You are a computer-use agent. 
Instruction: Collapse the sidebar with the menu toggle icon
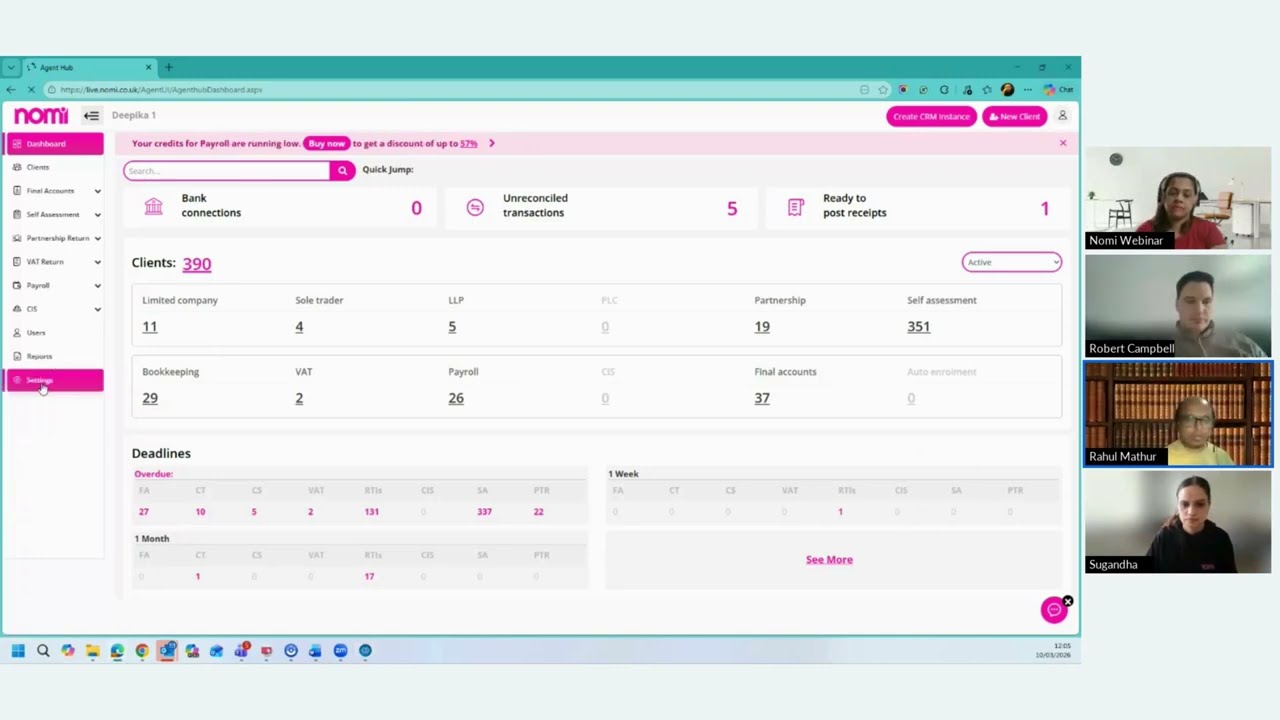point(91,116)
